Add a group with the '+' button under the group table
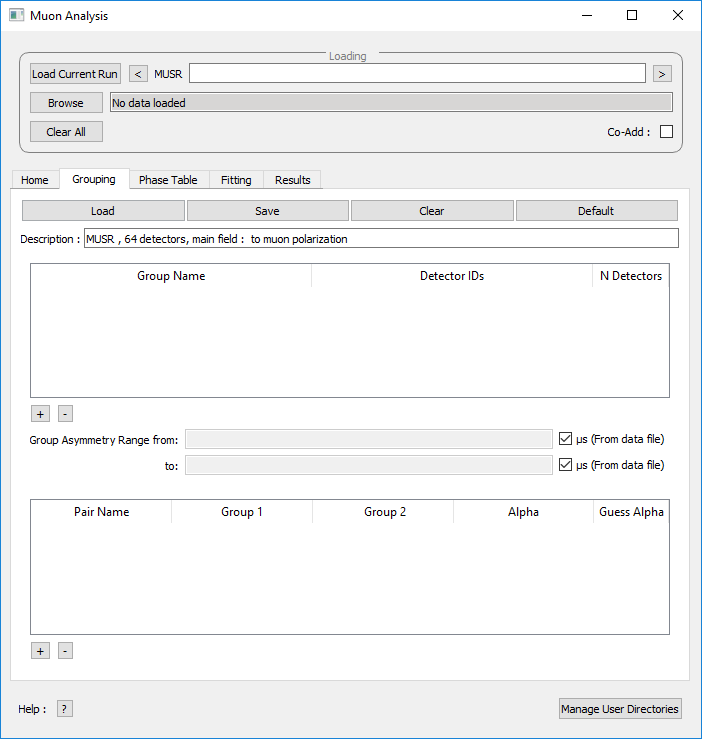702x739 pixels. pyautogui.click(x=40, y=414)
